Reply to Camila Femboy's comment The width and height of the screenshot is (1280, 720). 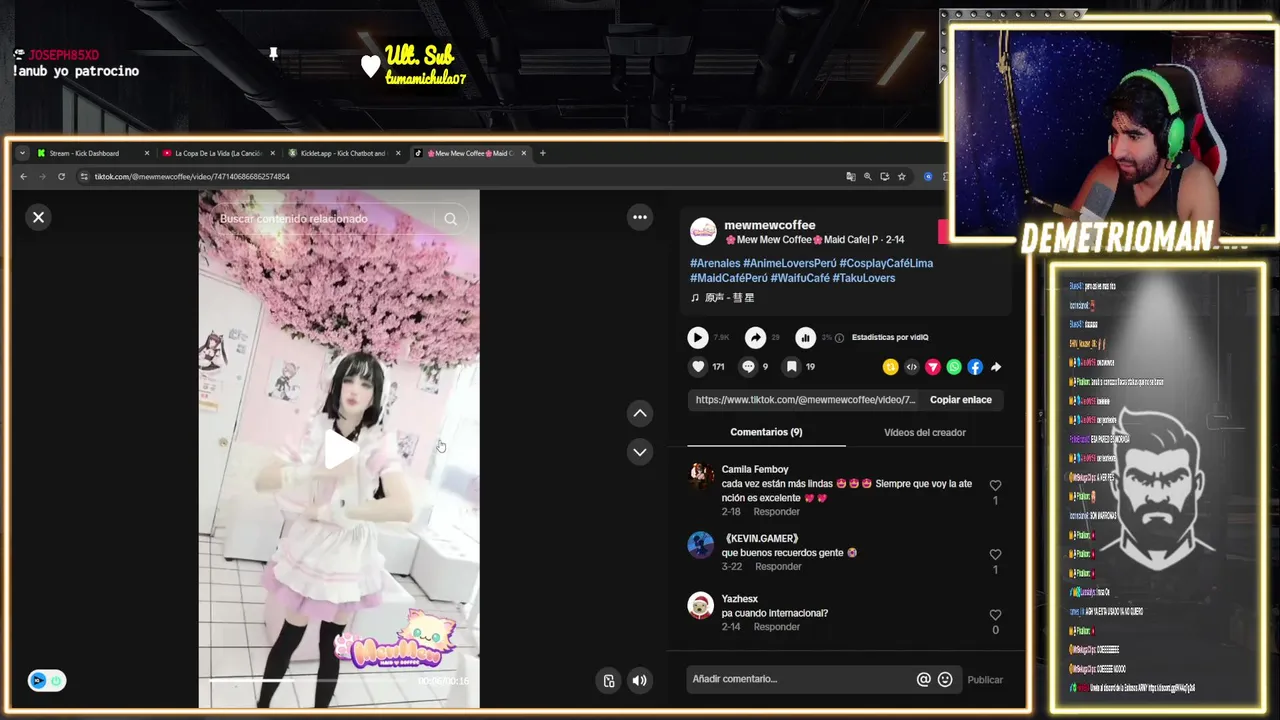tap(777, 512)
